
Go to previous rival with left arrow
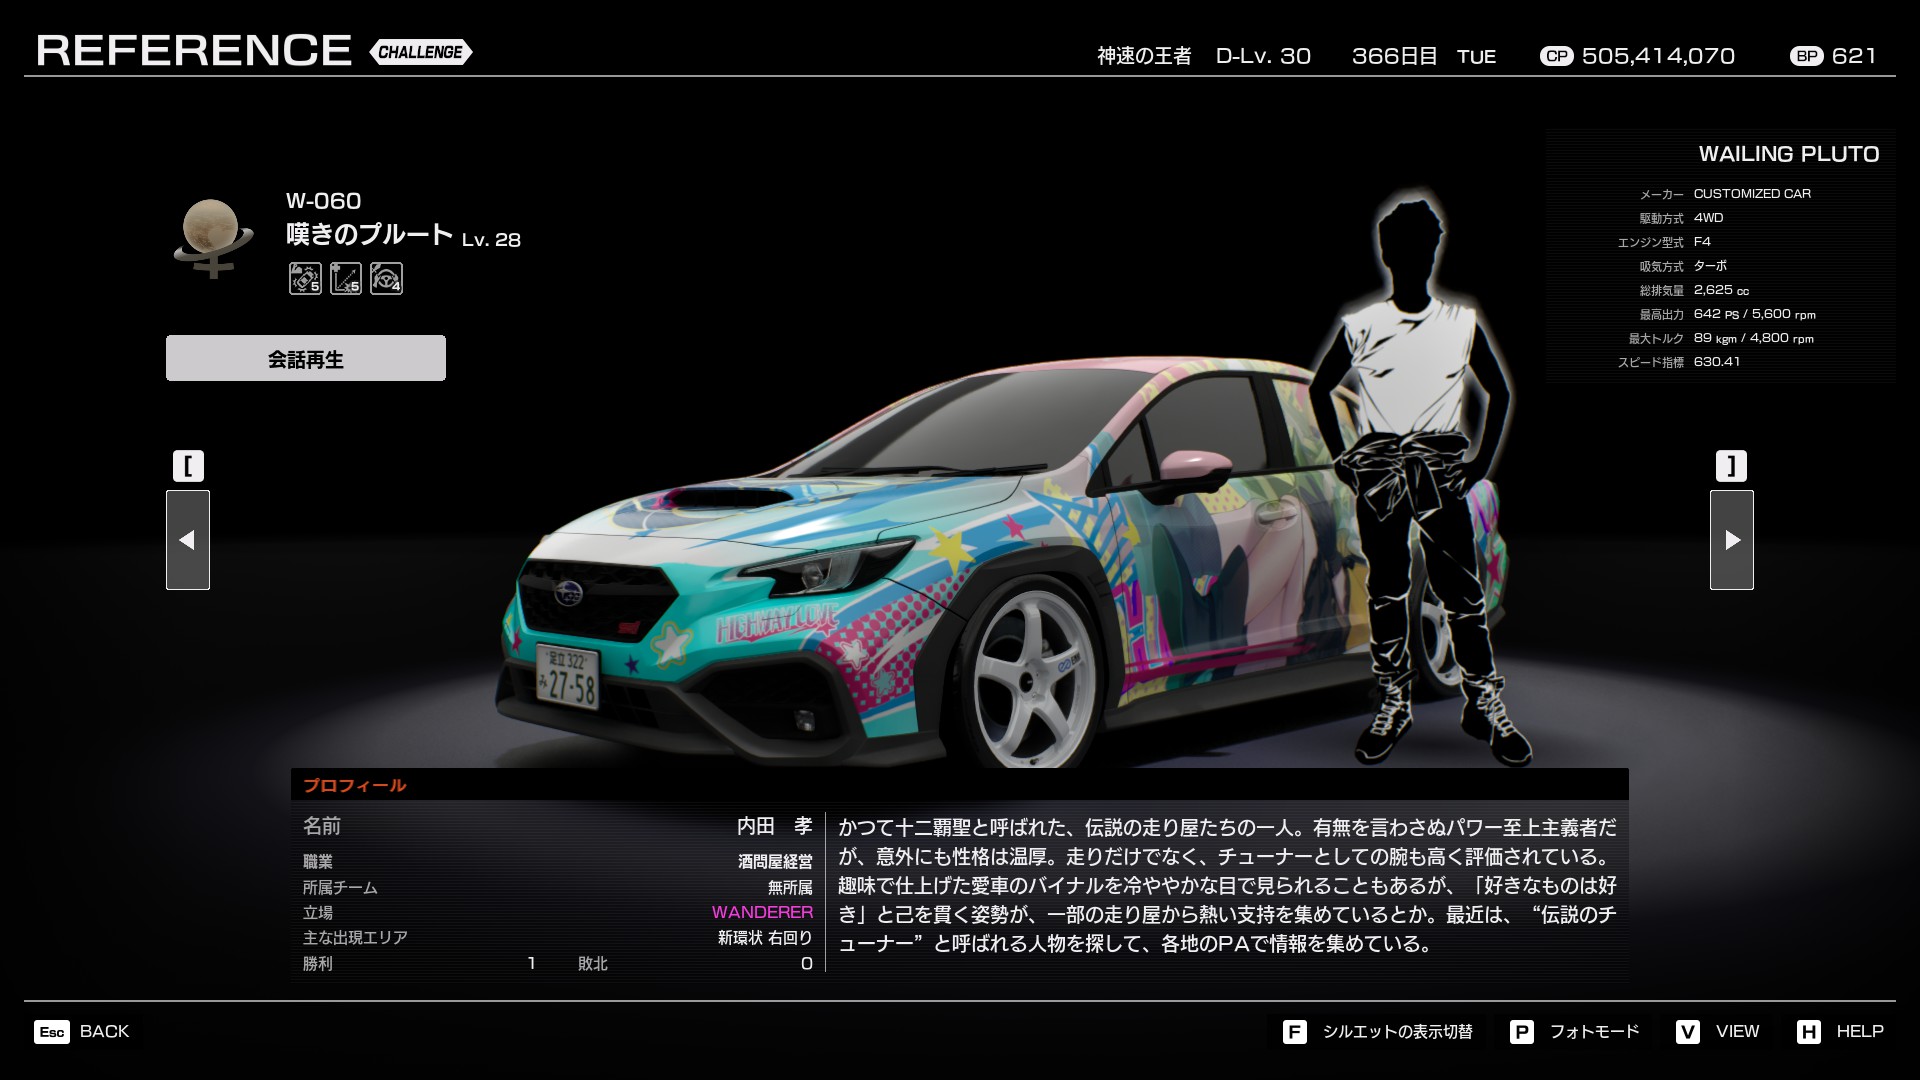pos(188,540)
